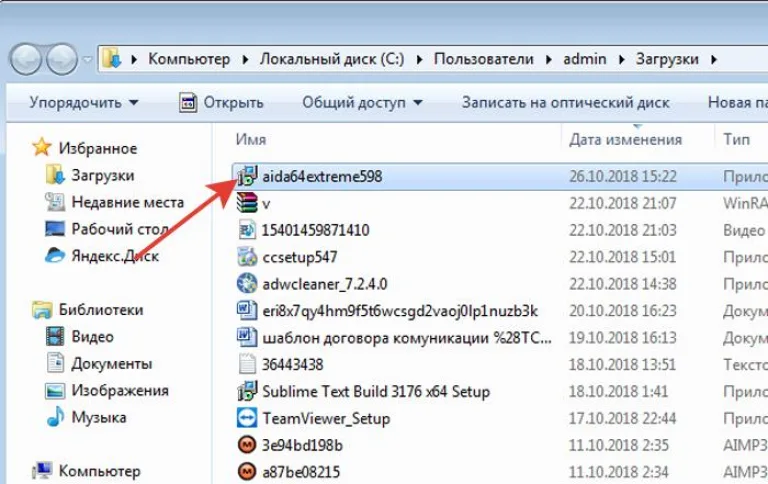The height and width of the screenshot is (484, 768).
Task: Select the file name aida64extreme598
Action: click(322, 176)
